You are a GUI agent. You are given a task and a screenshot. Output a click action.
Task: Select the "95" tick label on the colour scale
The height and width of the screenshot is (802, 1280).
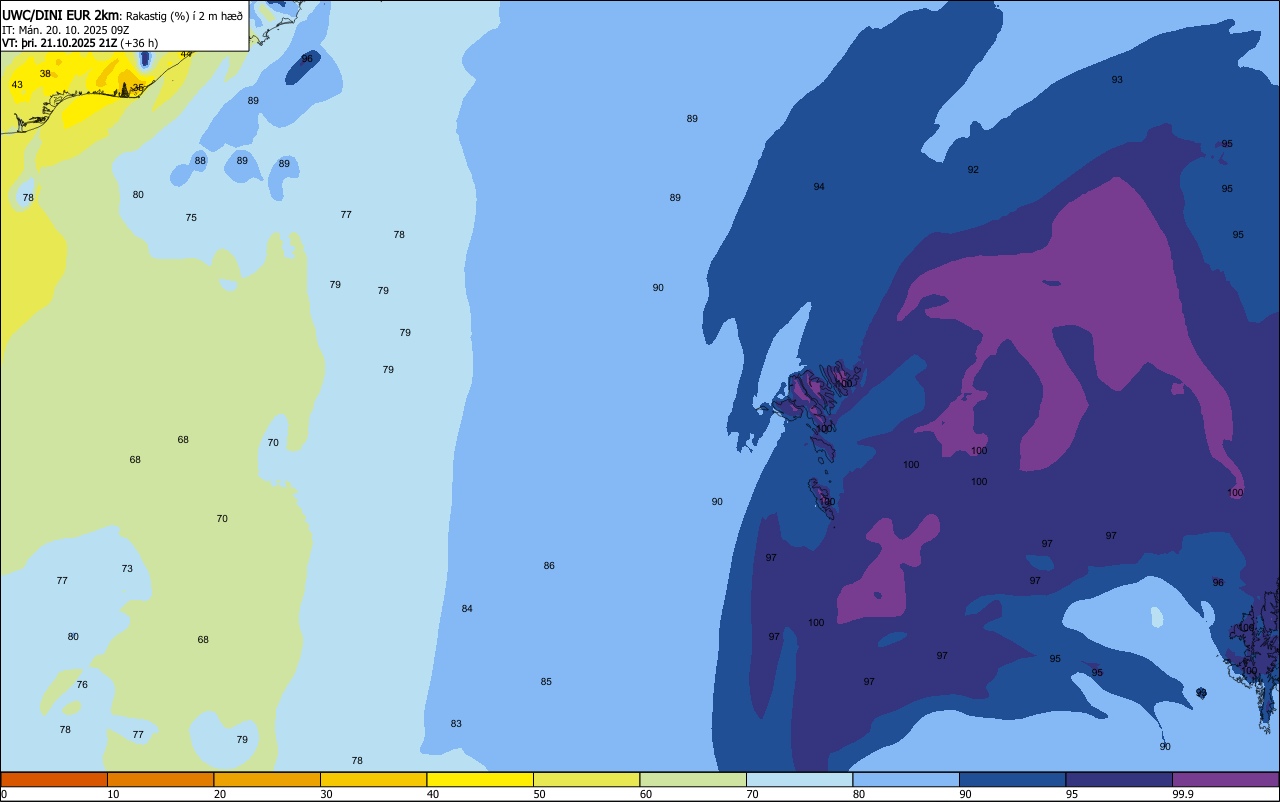1072,794
